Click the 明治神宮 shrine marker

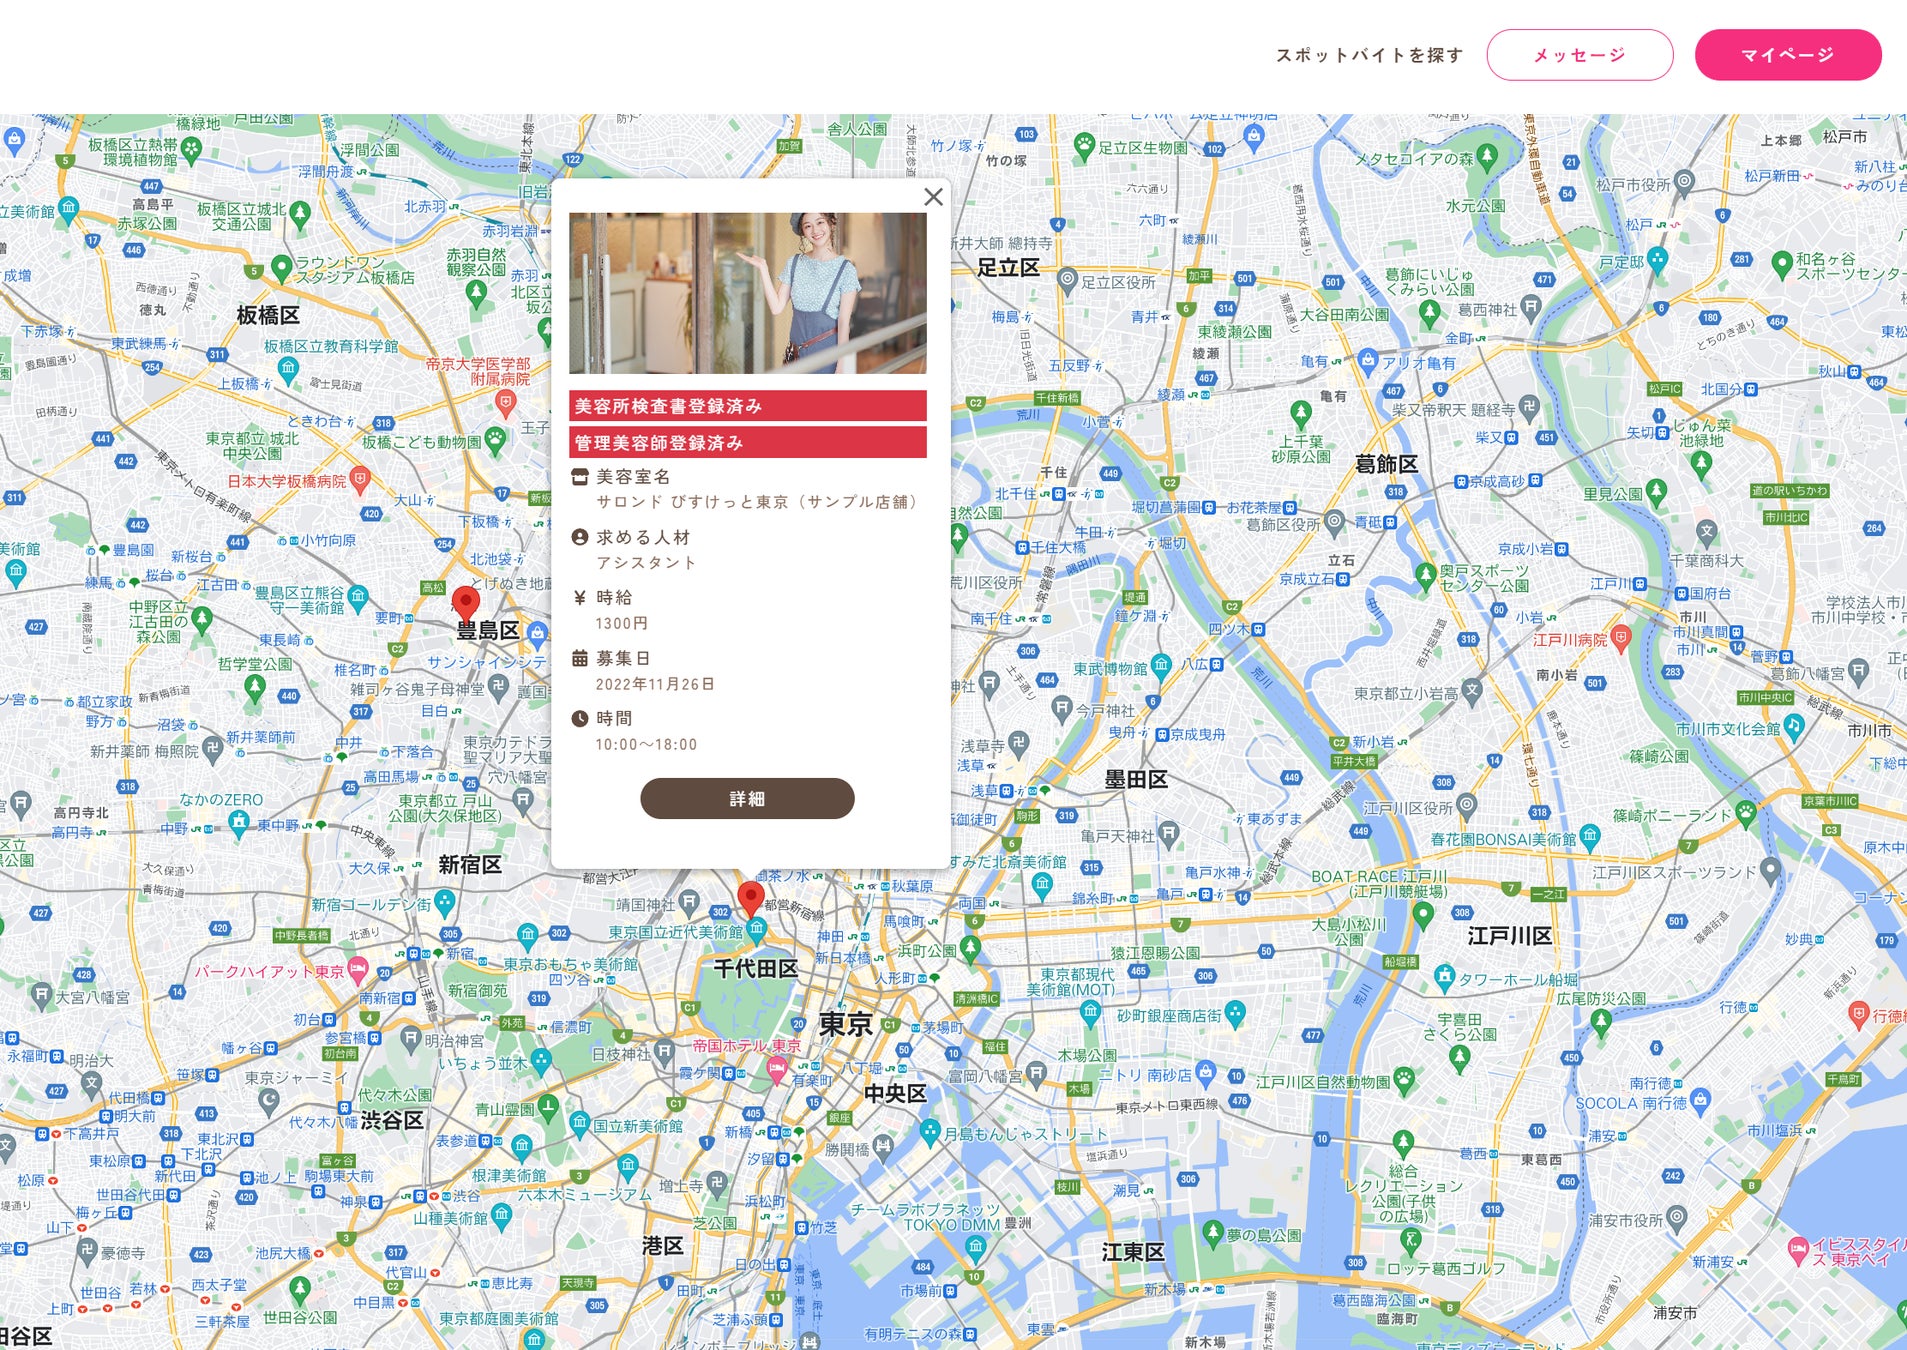coord(410,1039)
